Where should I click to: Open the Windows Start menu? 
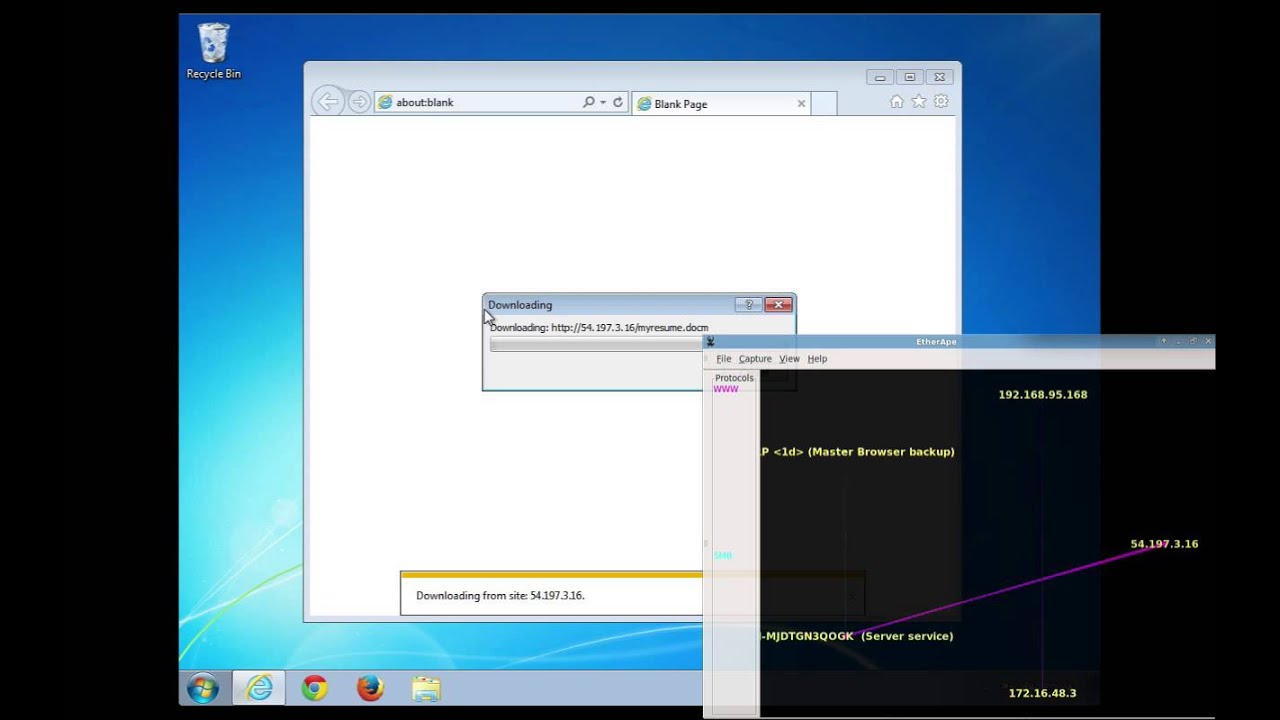coord(203,688)
